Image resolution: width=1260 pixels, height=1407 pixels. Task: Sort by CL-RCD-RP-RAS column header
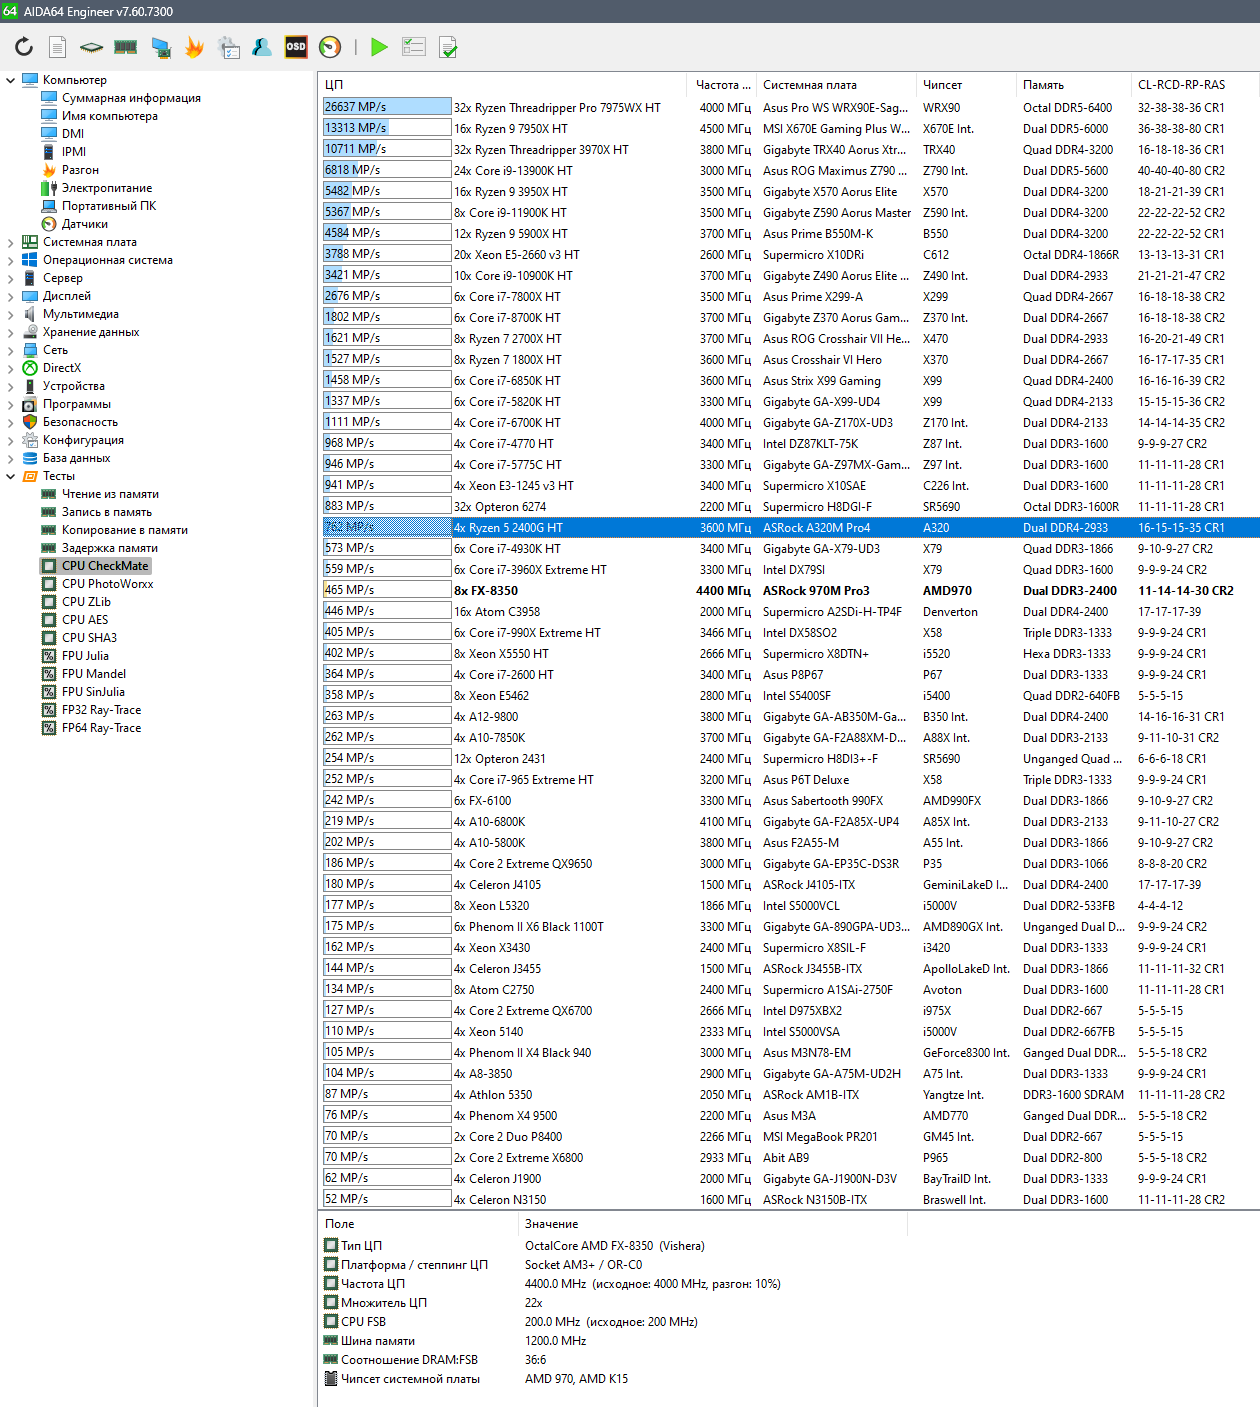[x=1194, y=85]
